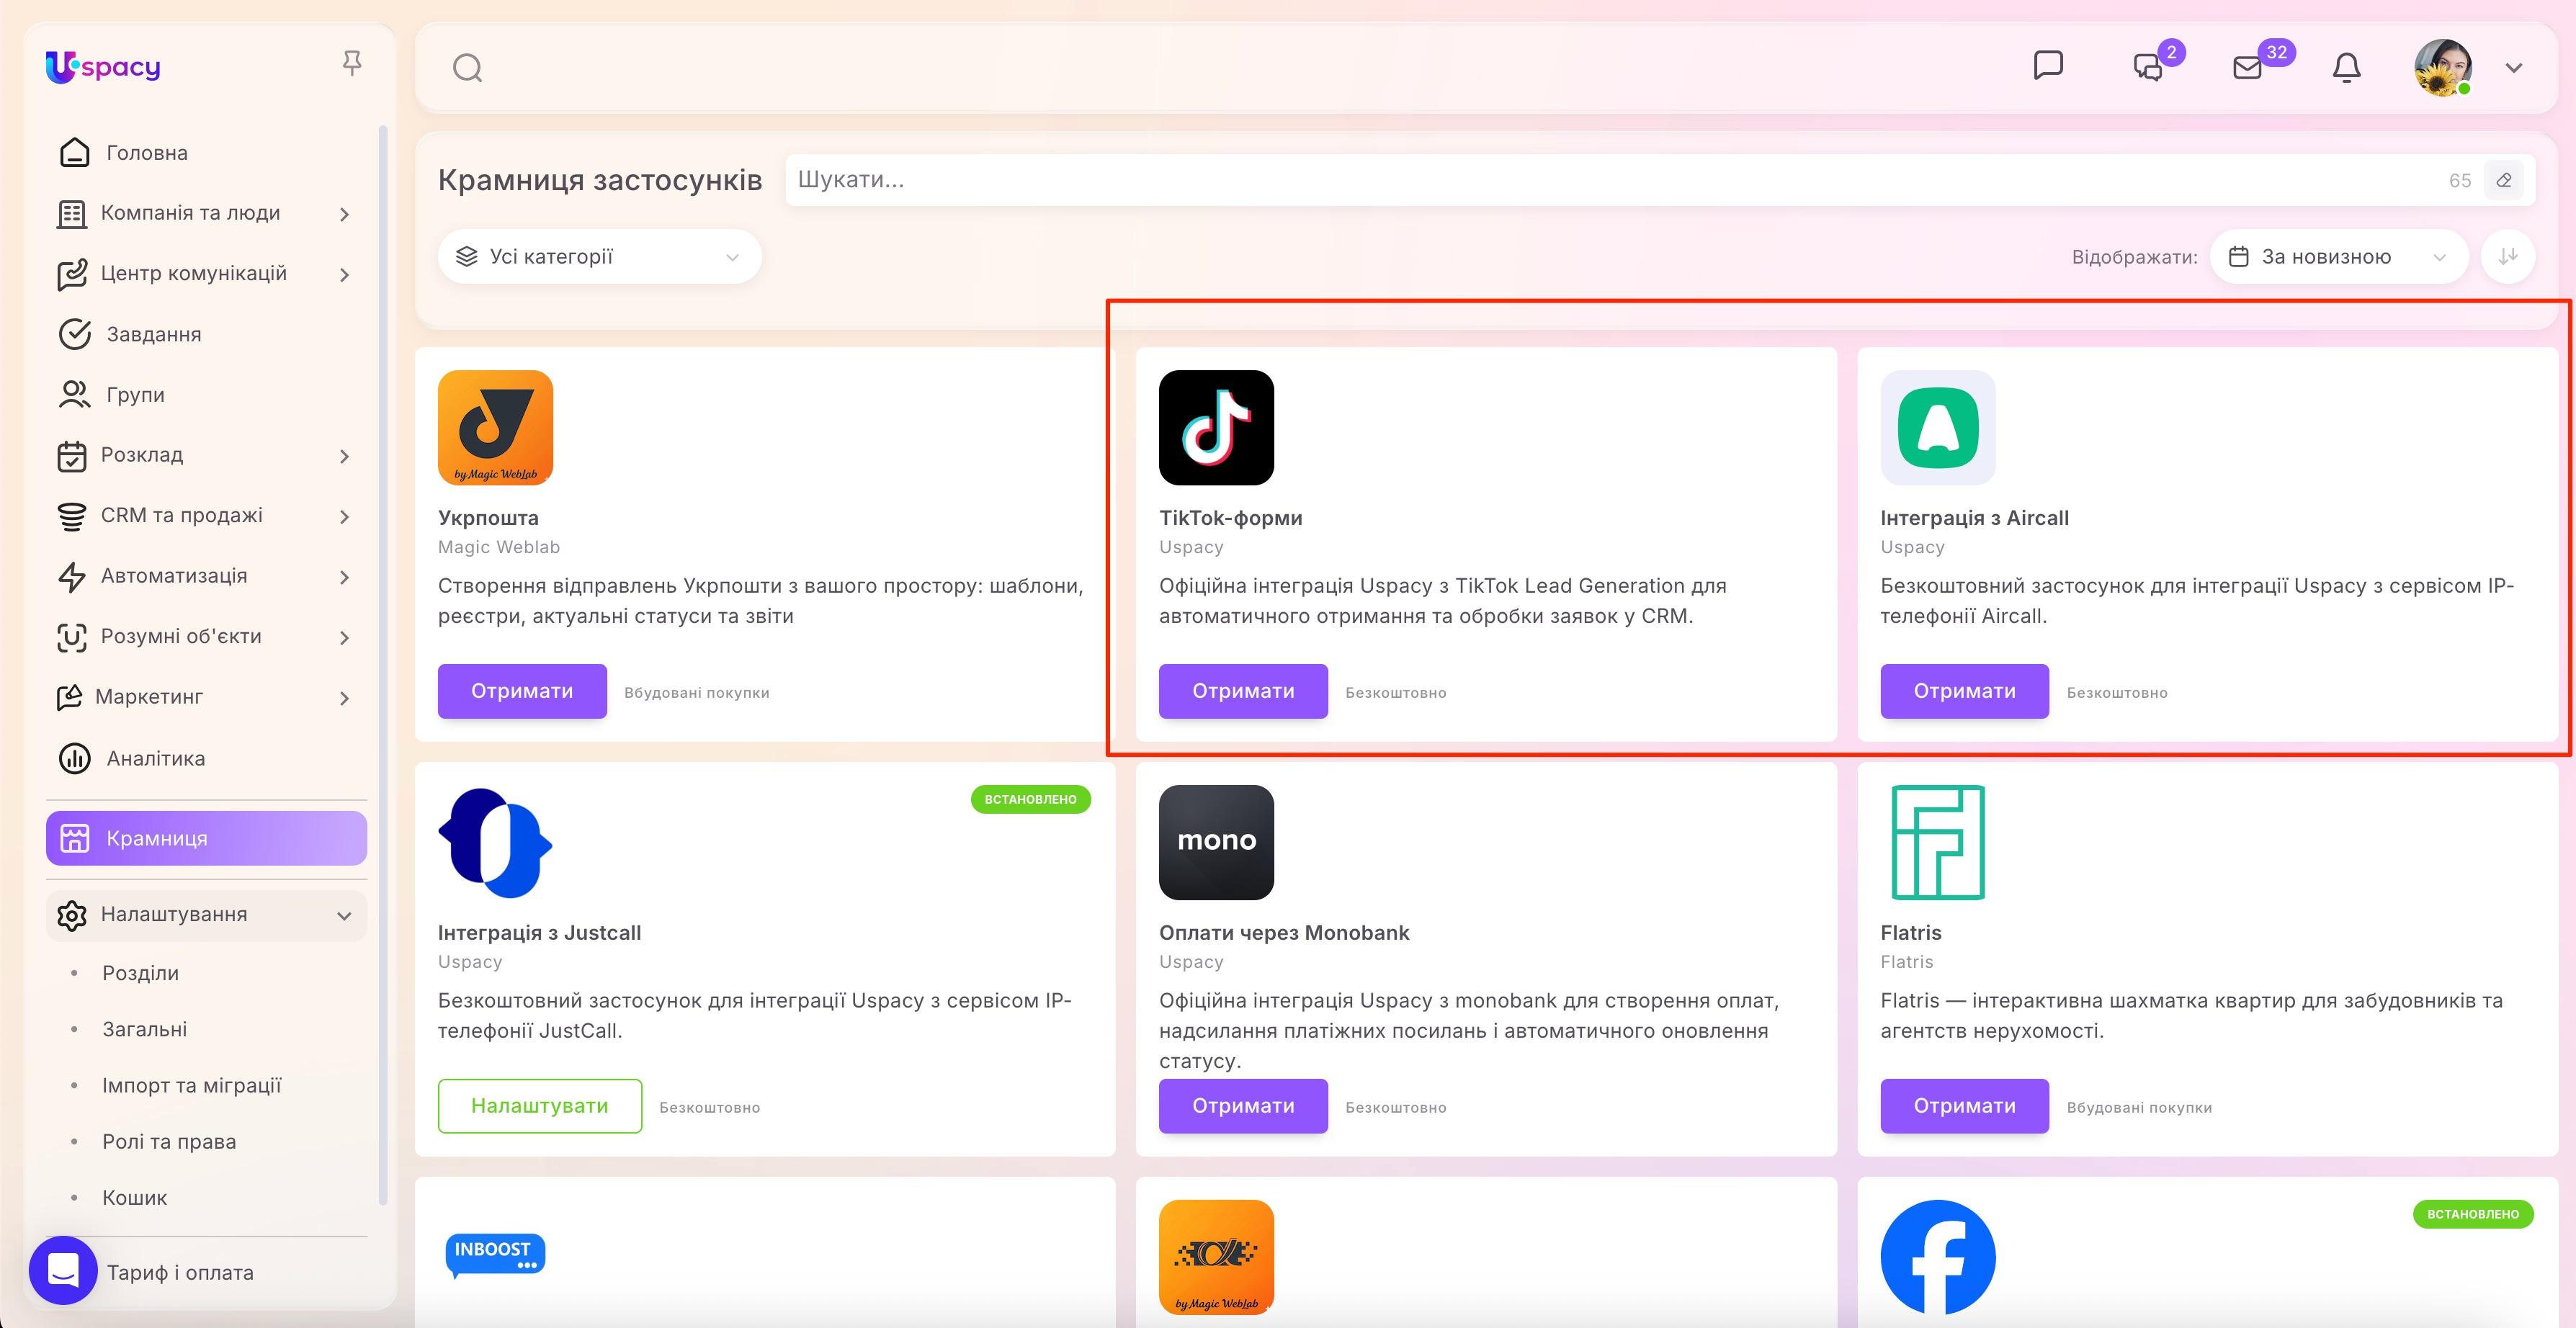
Task: Open global search magnifier icon
Action: [467, 68]
